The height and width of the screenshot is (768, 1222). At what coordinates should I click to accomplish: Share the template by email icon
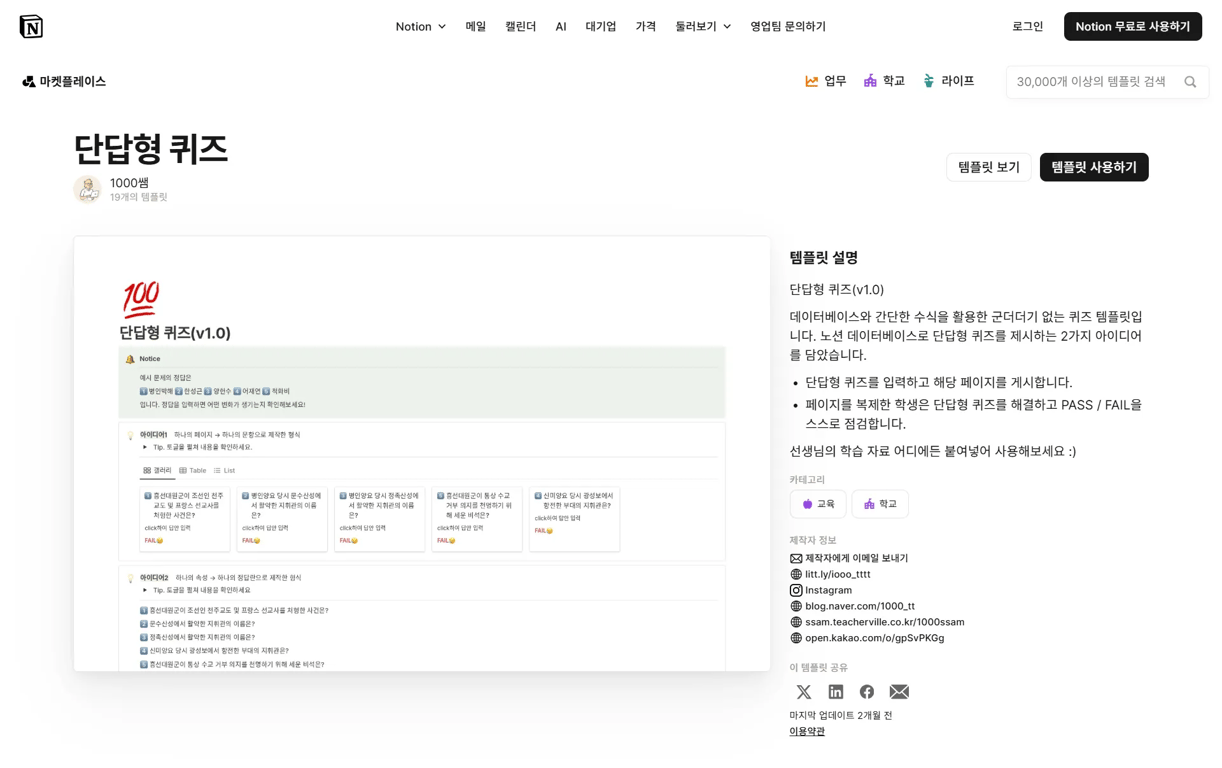[x=899, y=692]
